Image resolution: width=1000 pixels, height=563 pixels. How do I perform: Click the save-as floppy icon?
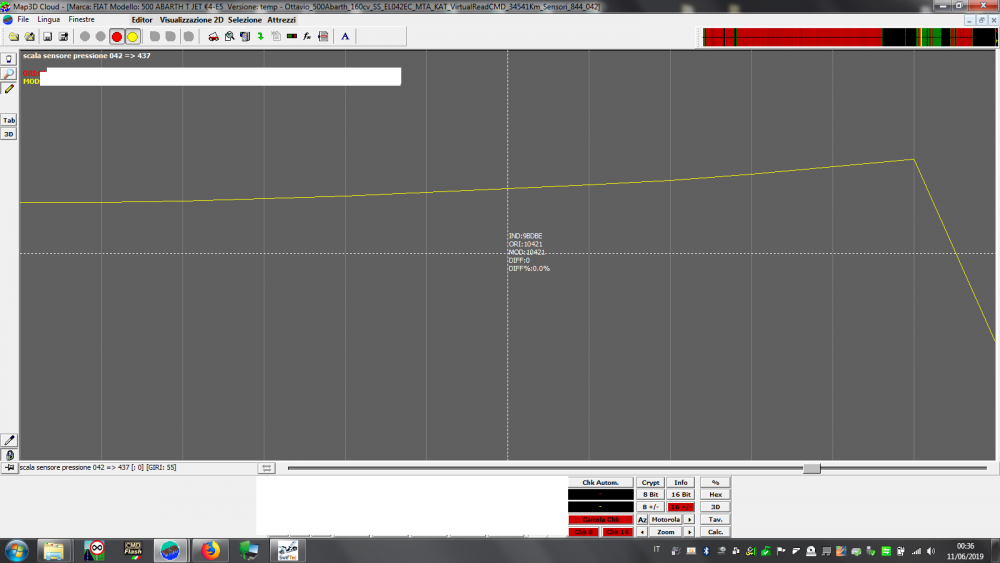(x=63, y=36)
